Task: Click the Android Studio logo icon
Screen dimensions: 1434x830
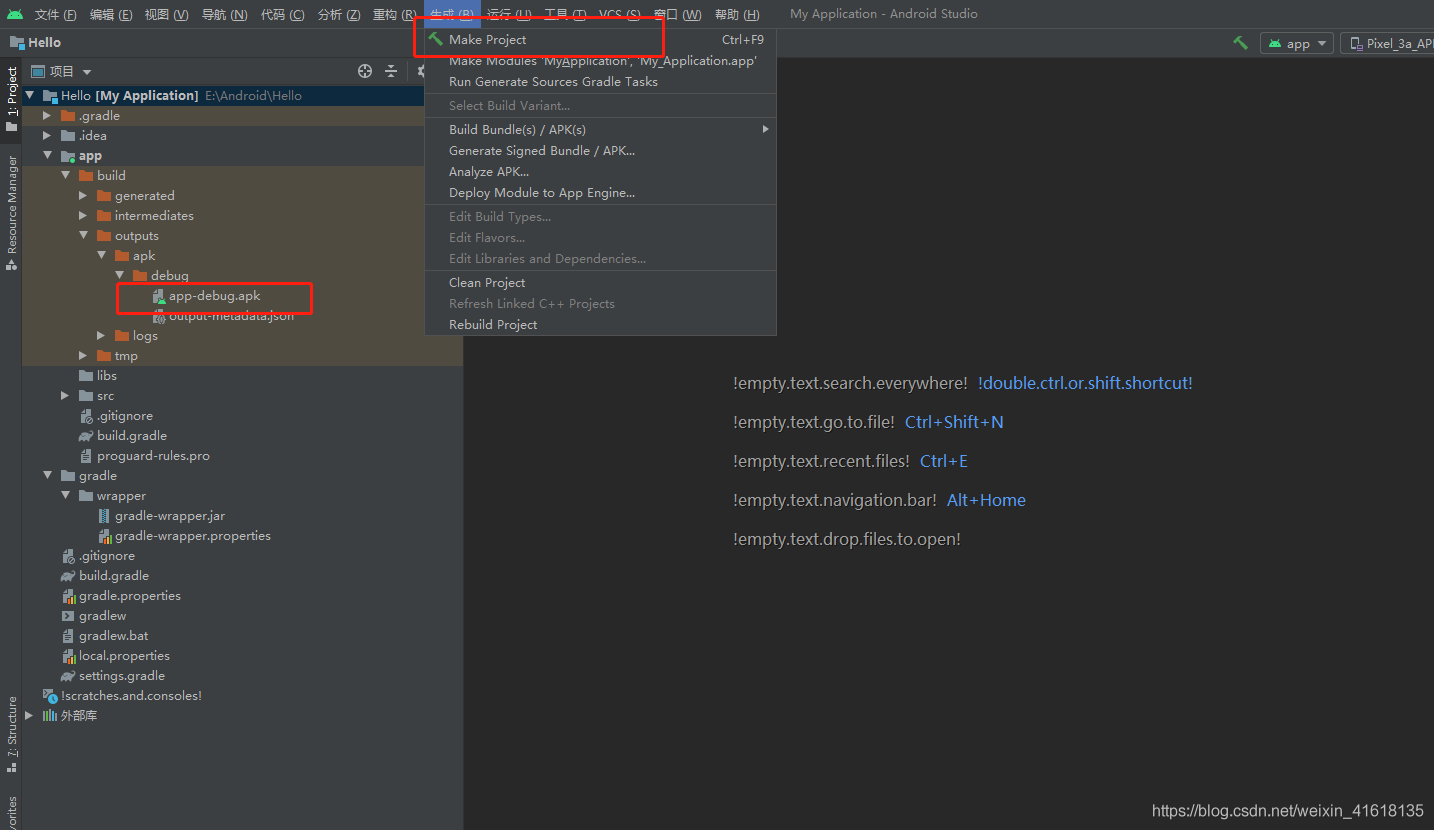Action: pos(15,14)
